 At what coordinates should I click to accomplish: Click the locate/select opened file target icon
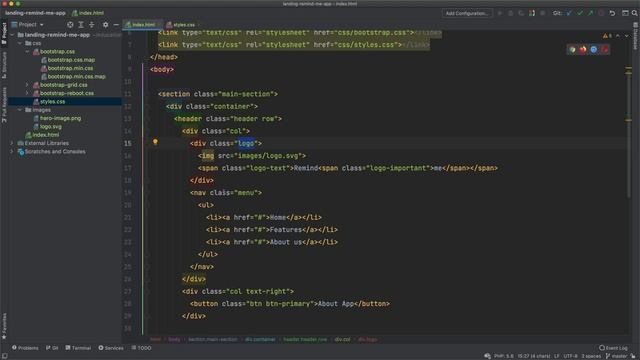tap(70, 24)
